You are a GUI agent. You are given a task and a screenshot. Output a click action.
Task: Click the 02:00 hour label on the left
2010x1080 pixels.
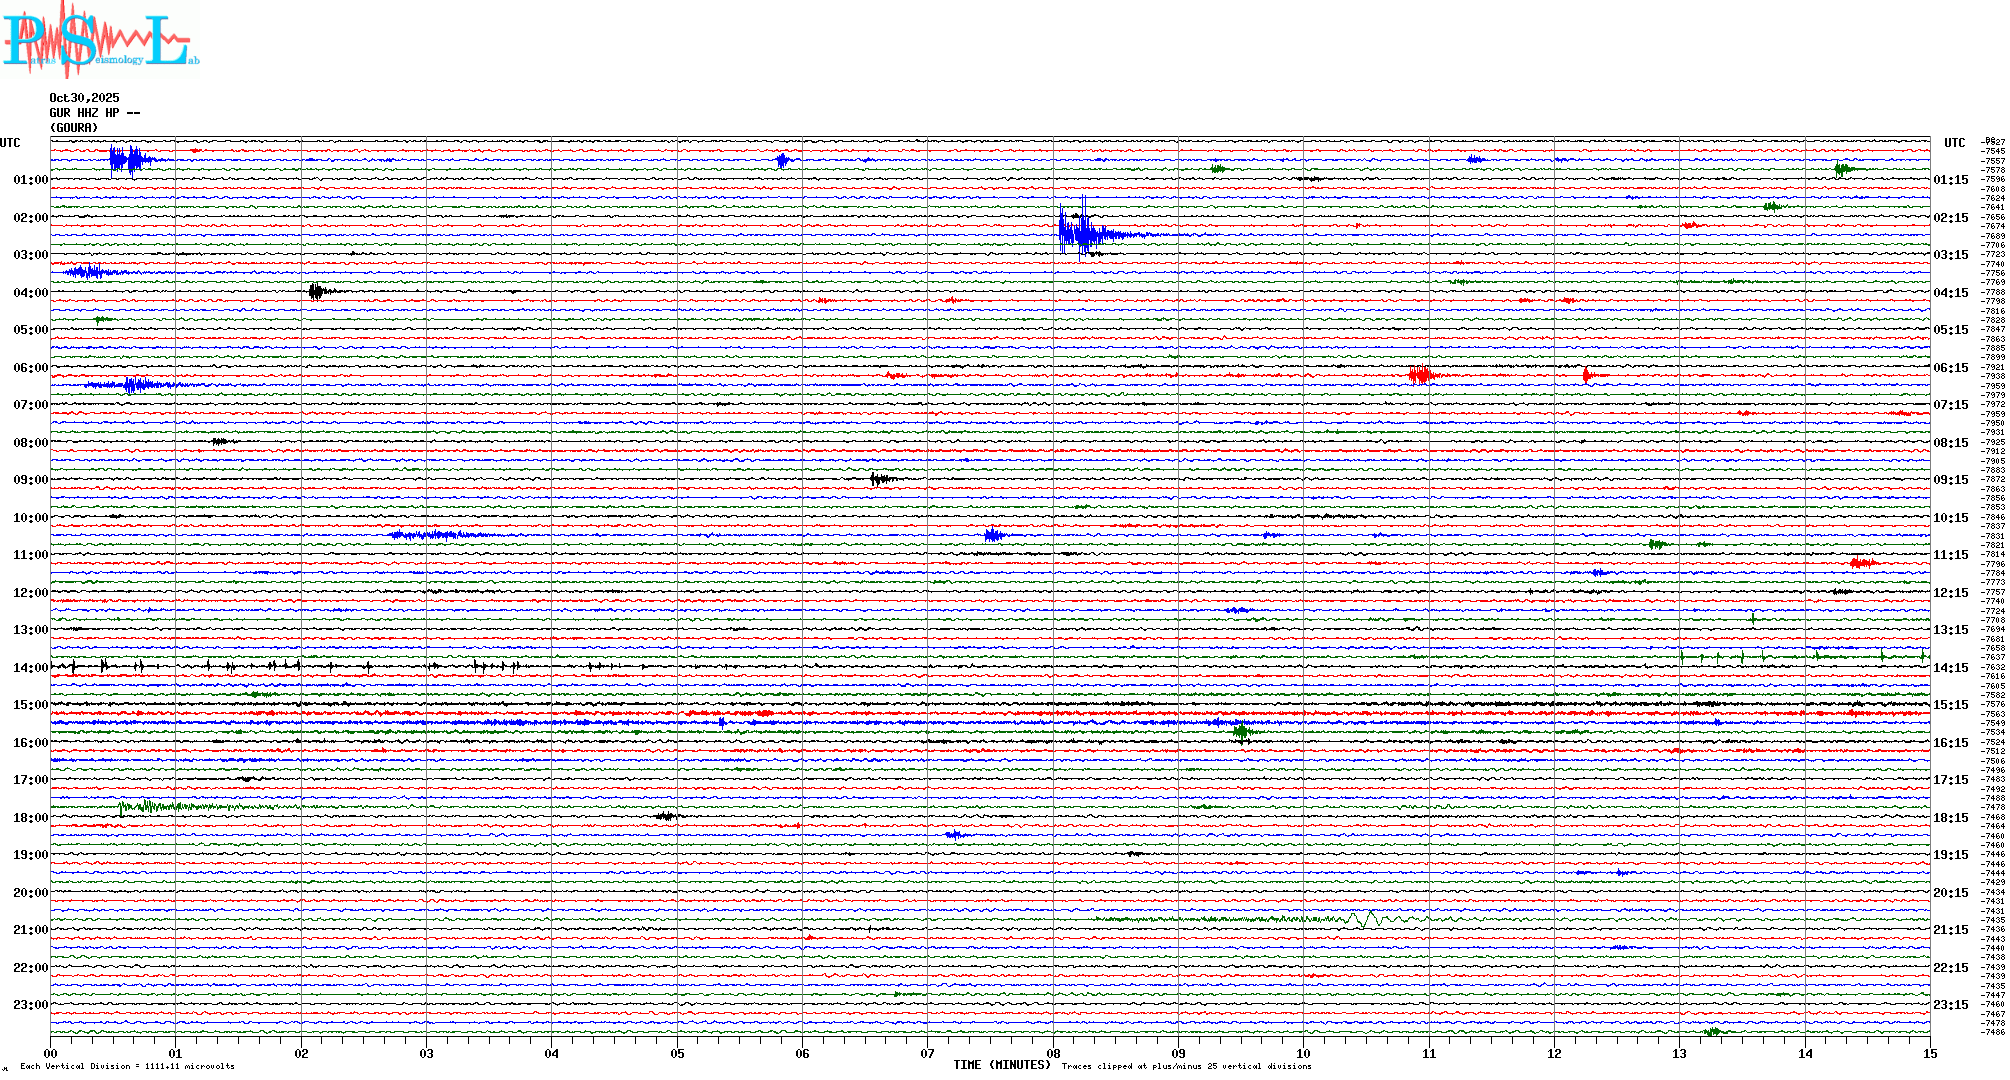click(x=30, y=218)
